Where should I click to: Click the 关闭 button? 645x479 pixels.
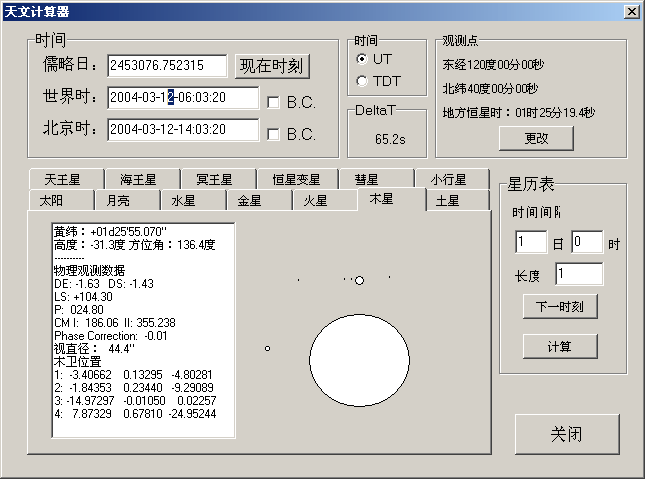click(567, 435)
